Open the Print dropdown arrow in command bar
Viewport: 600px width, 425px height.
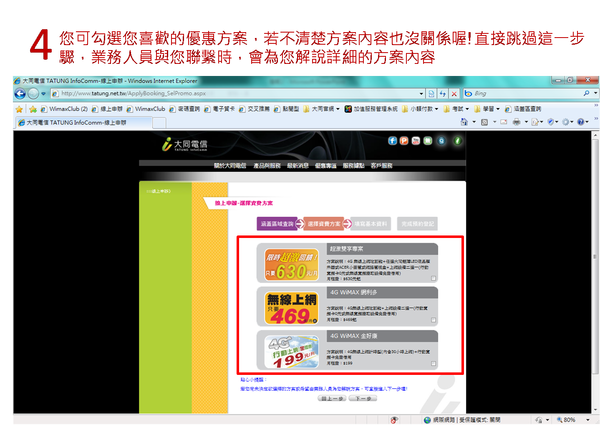[526, 122]
